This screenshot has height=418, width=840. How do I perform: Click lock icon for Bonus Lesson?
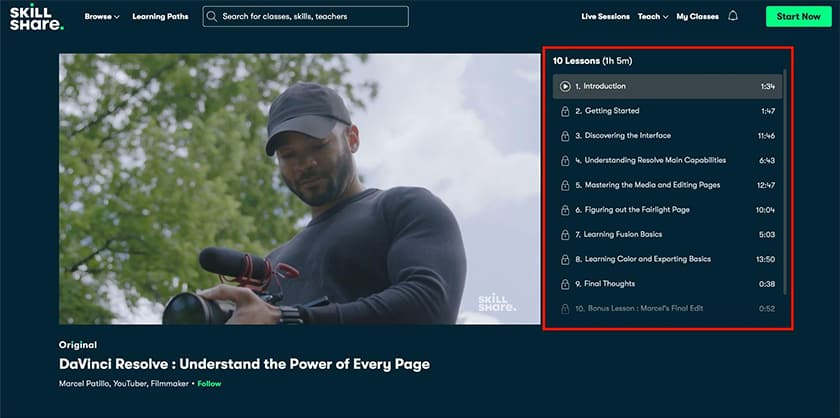(565, 309)
